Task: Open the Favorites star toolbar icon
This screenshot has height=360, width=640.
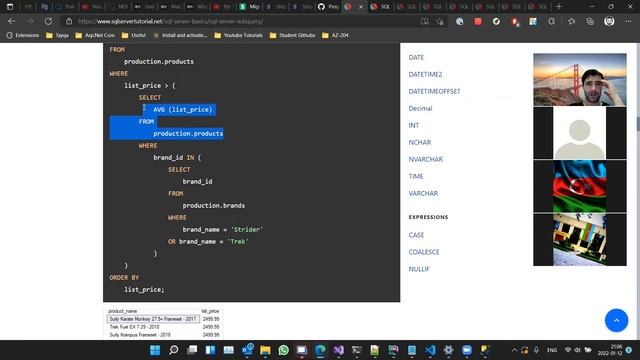Action: 571,22
